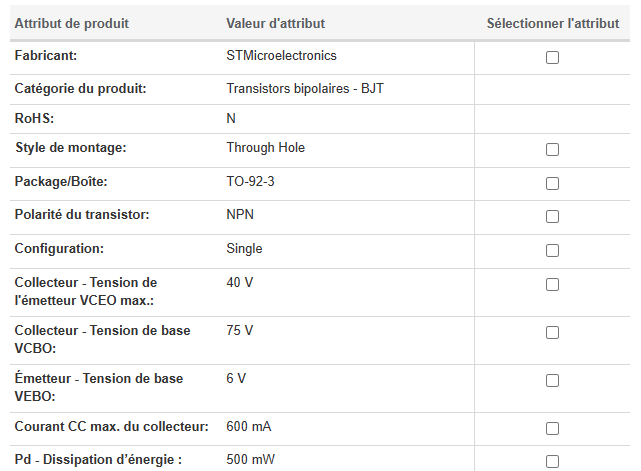Click the TO-92-3 package value

click(250, 182)
